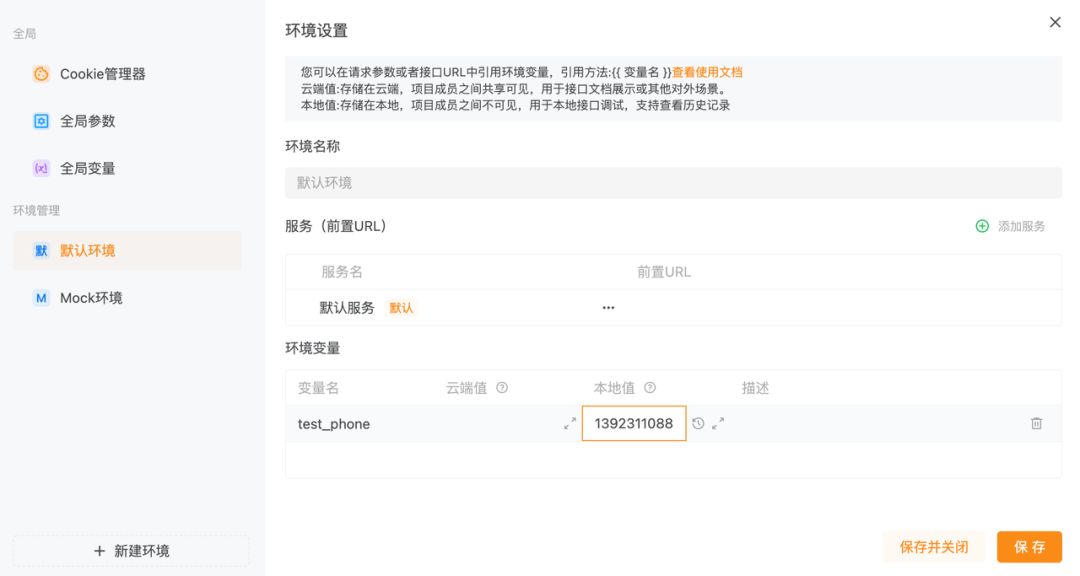Click the ellipsis under 前置URL
1080x576 pixels.
(x=608, y=307)
